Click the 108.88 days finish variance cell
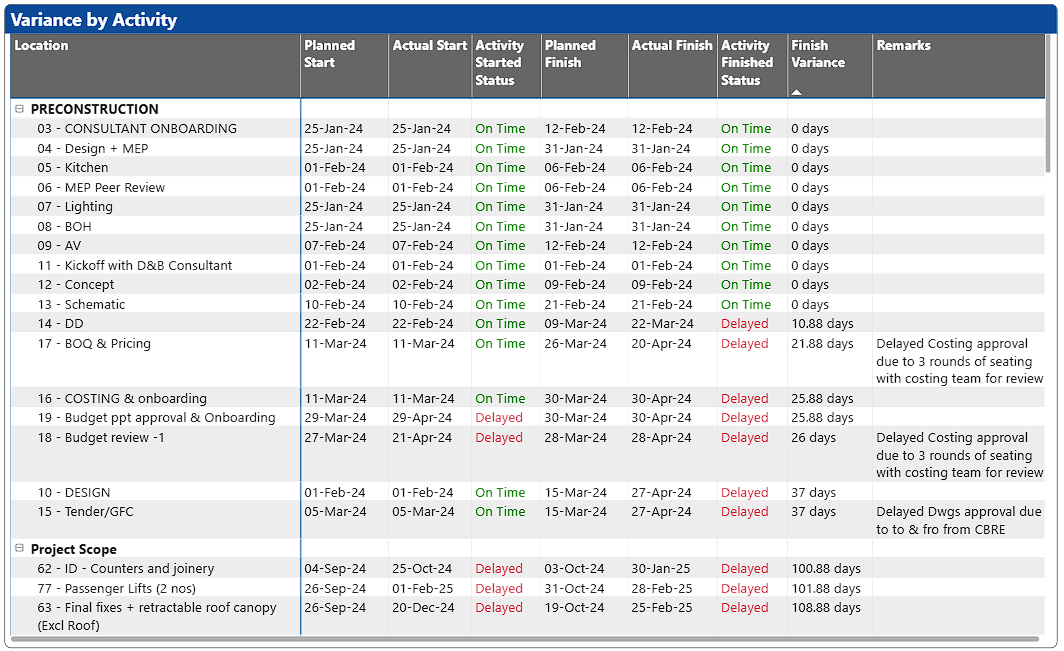Screen dimensions: 1064x651 825,608
